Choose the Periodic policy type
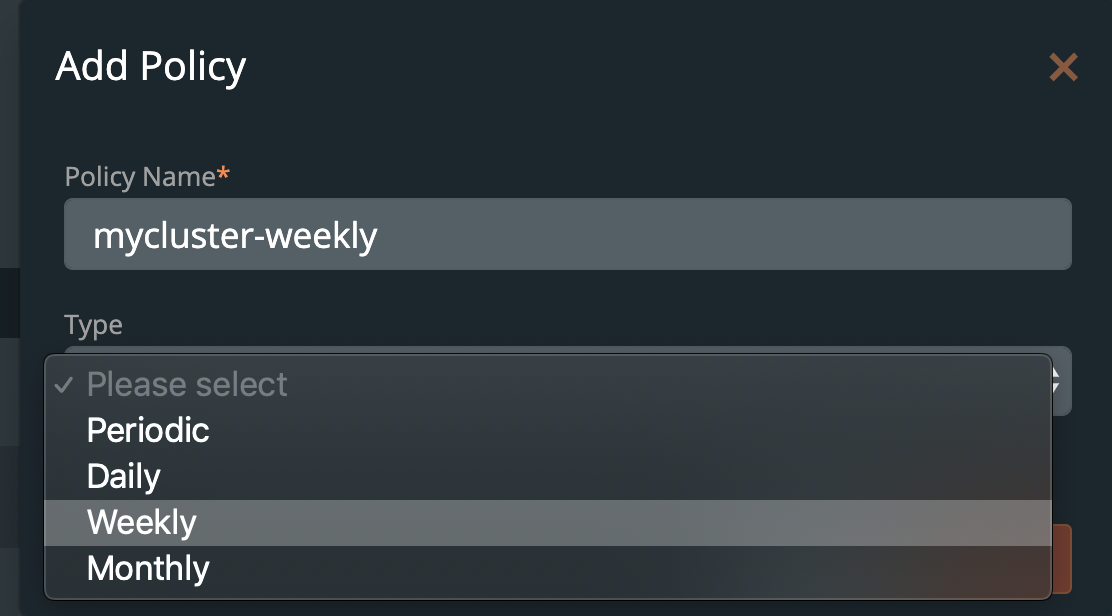This screenshot has height=616, width=1112. pos(148,430)
